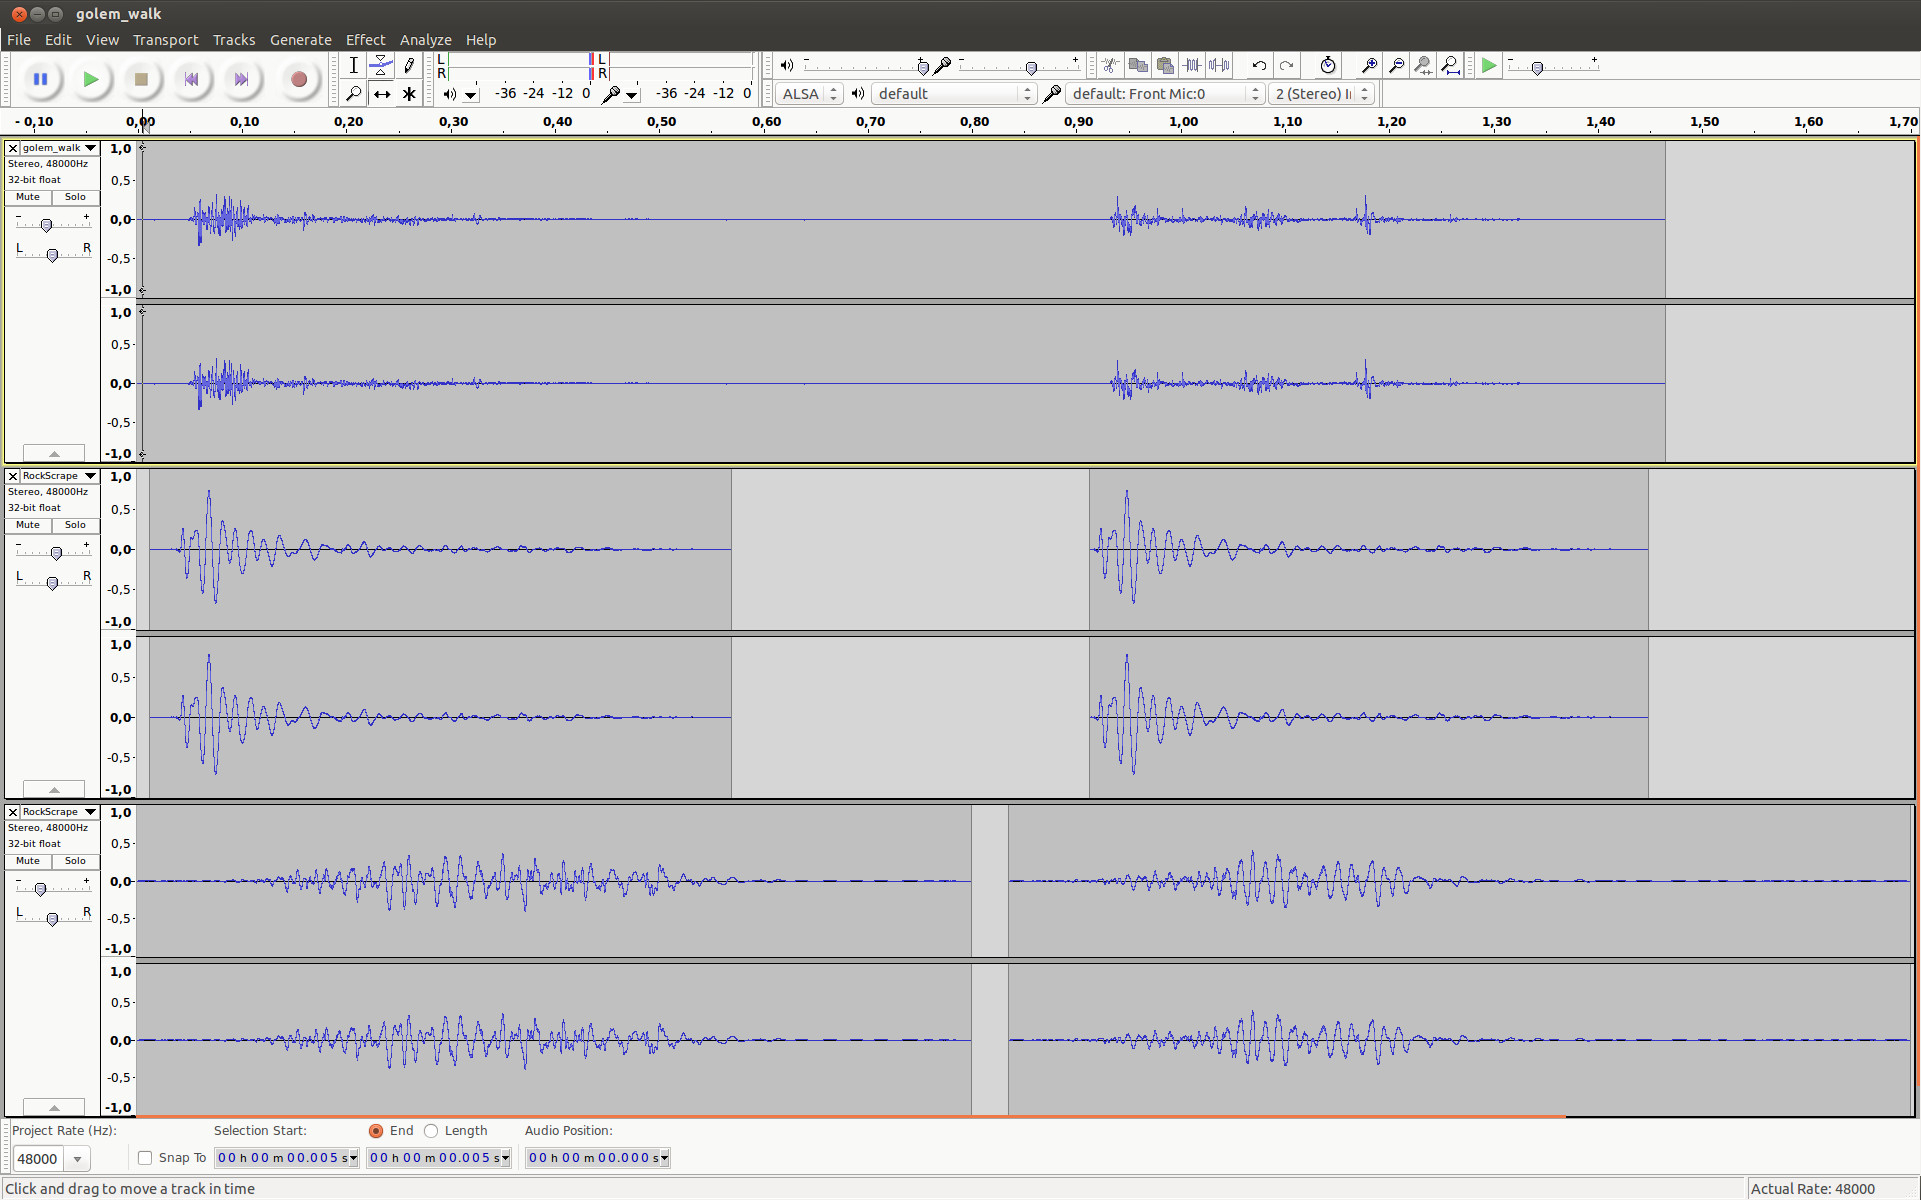The height and width of the screenshot is (1200, 1921).
Task: Open the Analyze menu
Action: pyautogui.click(x=425, y=40)
